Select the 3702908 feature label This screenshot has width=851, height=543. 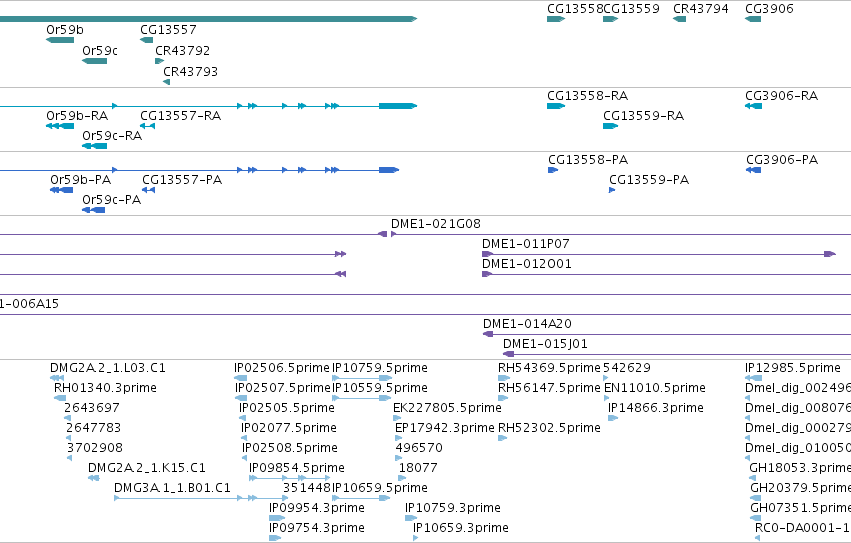pos(94,448)
